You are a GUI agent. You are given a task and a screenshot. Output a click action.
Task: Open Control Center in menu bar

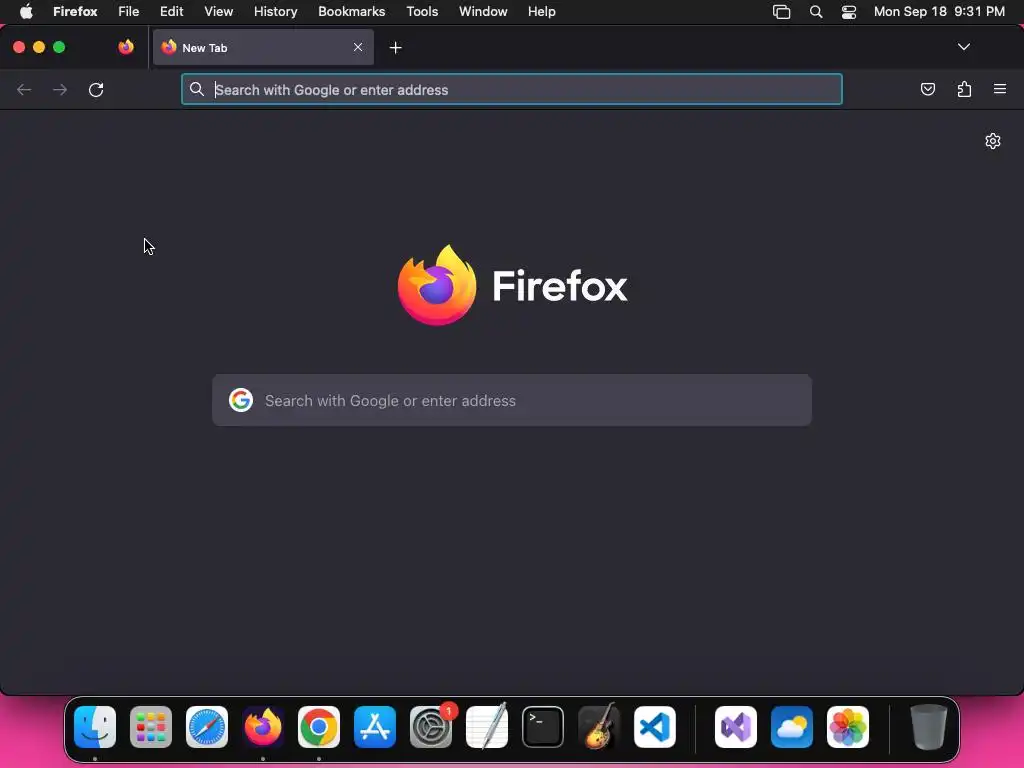coord(848,12)
